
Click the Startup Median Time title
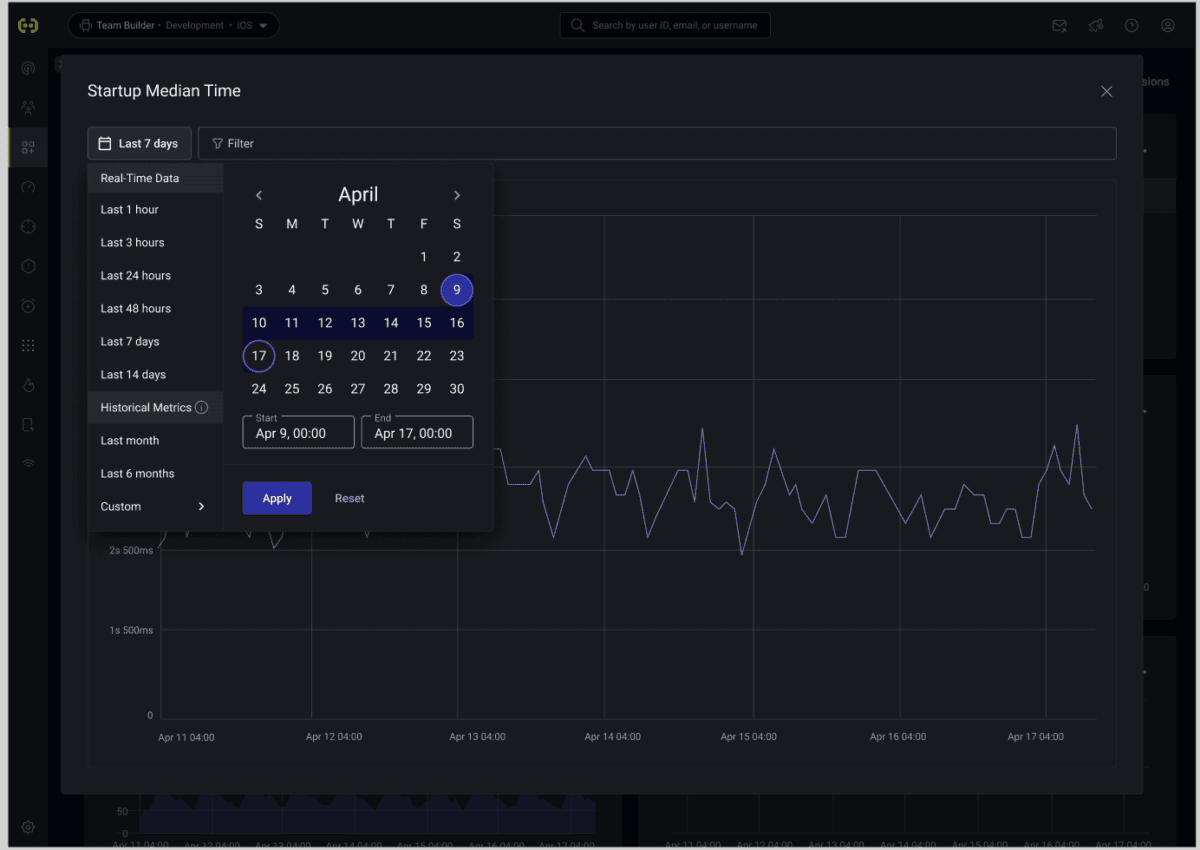pos(164,91)
